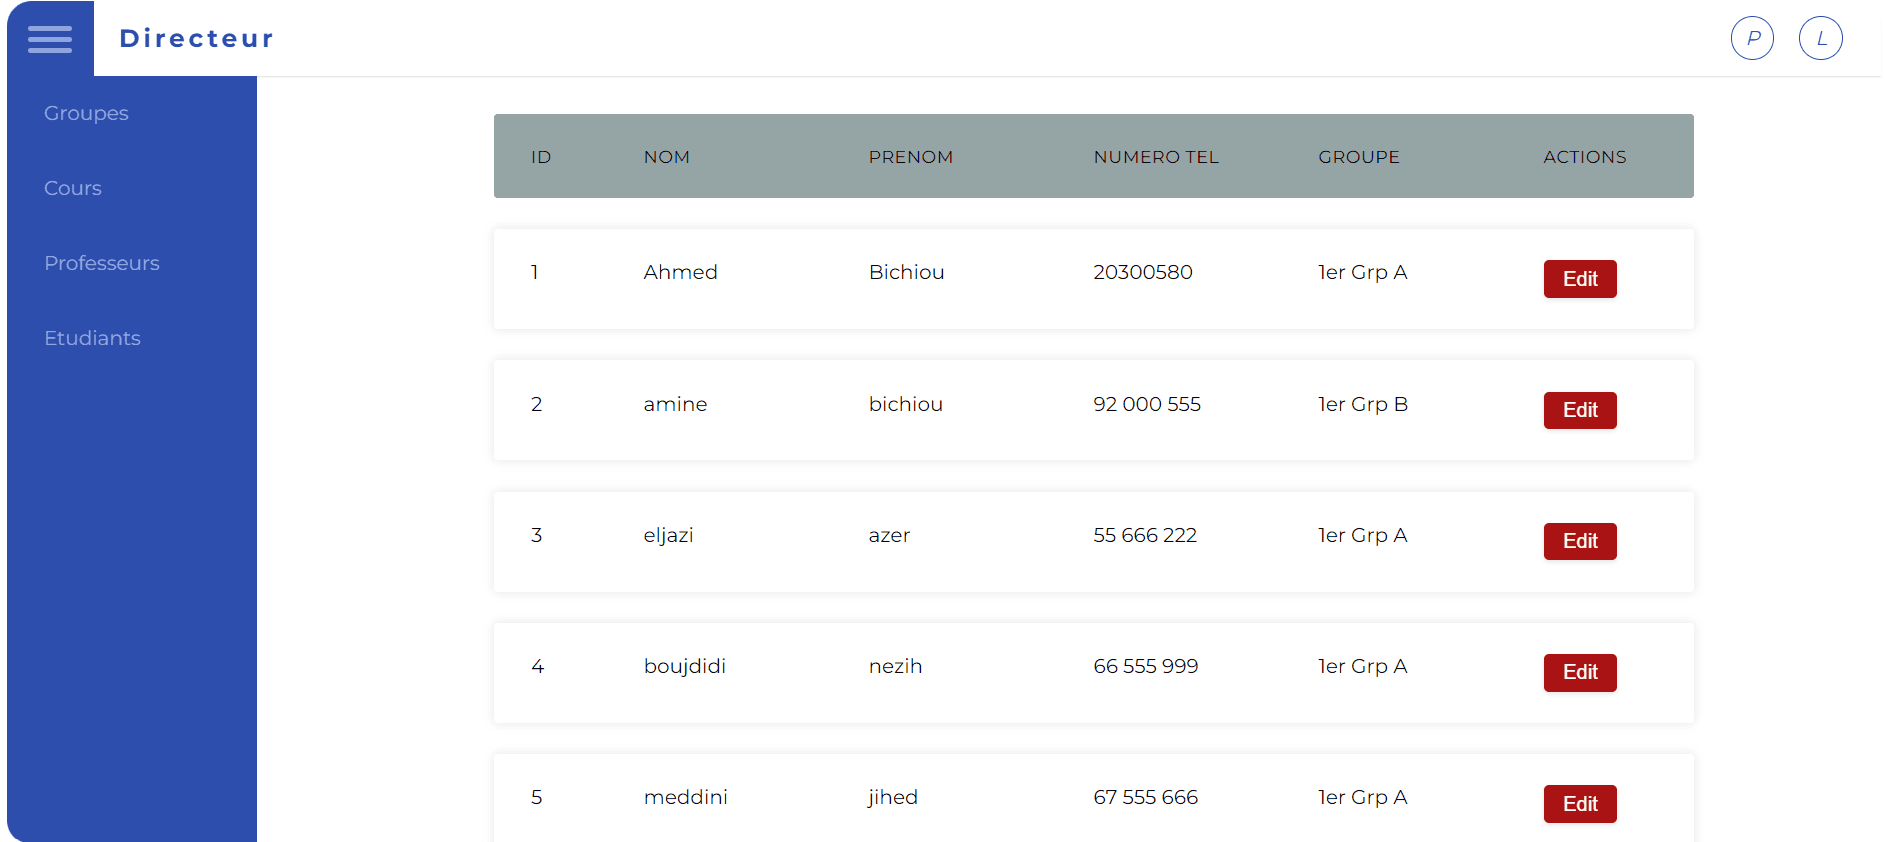Select the first name azer

(890, 535)
